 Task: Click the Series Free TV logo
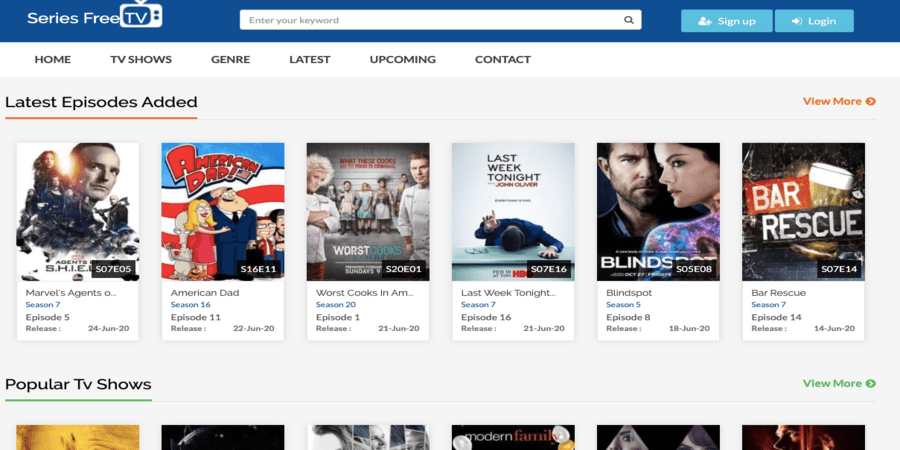95,15
